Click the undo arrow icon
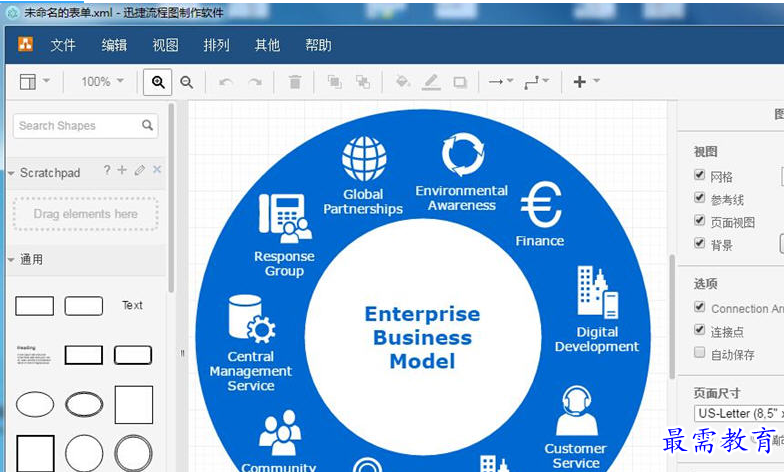Viewport: 784px width, 472px height. (x=226, y=82)
